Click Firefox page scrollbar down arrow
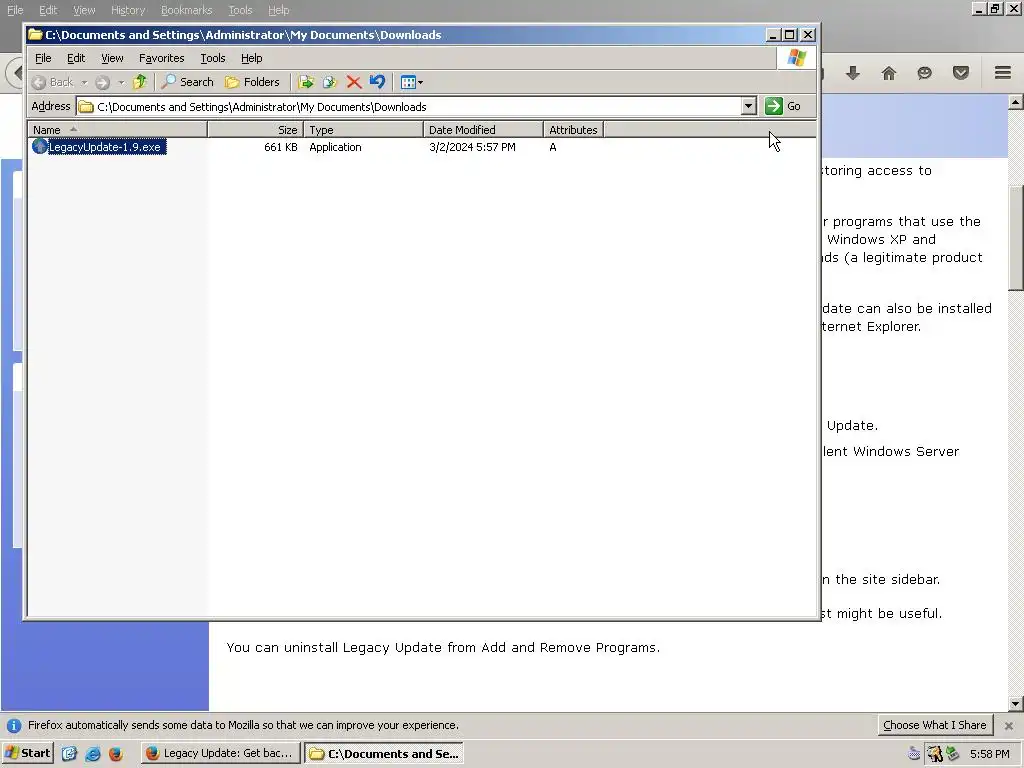 point(1015,704)
